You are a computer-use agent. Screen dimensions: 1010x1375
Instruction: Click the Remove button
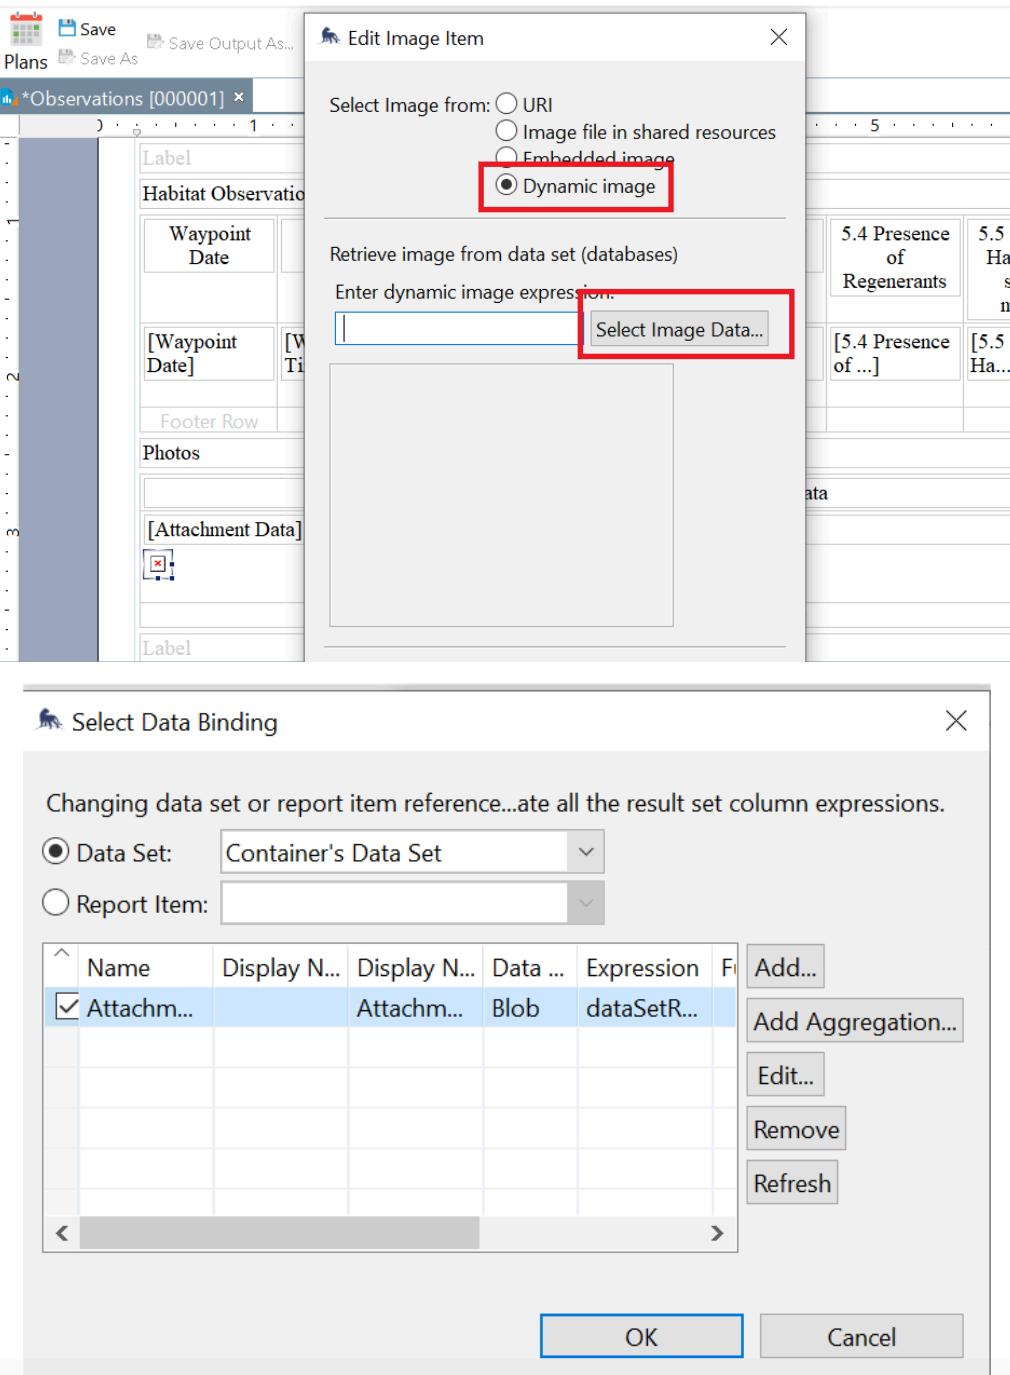(796, 1129)
